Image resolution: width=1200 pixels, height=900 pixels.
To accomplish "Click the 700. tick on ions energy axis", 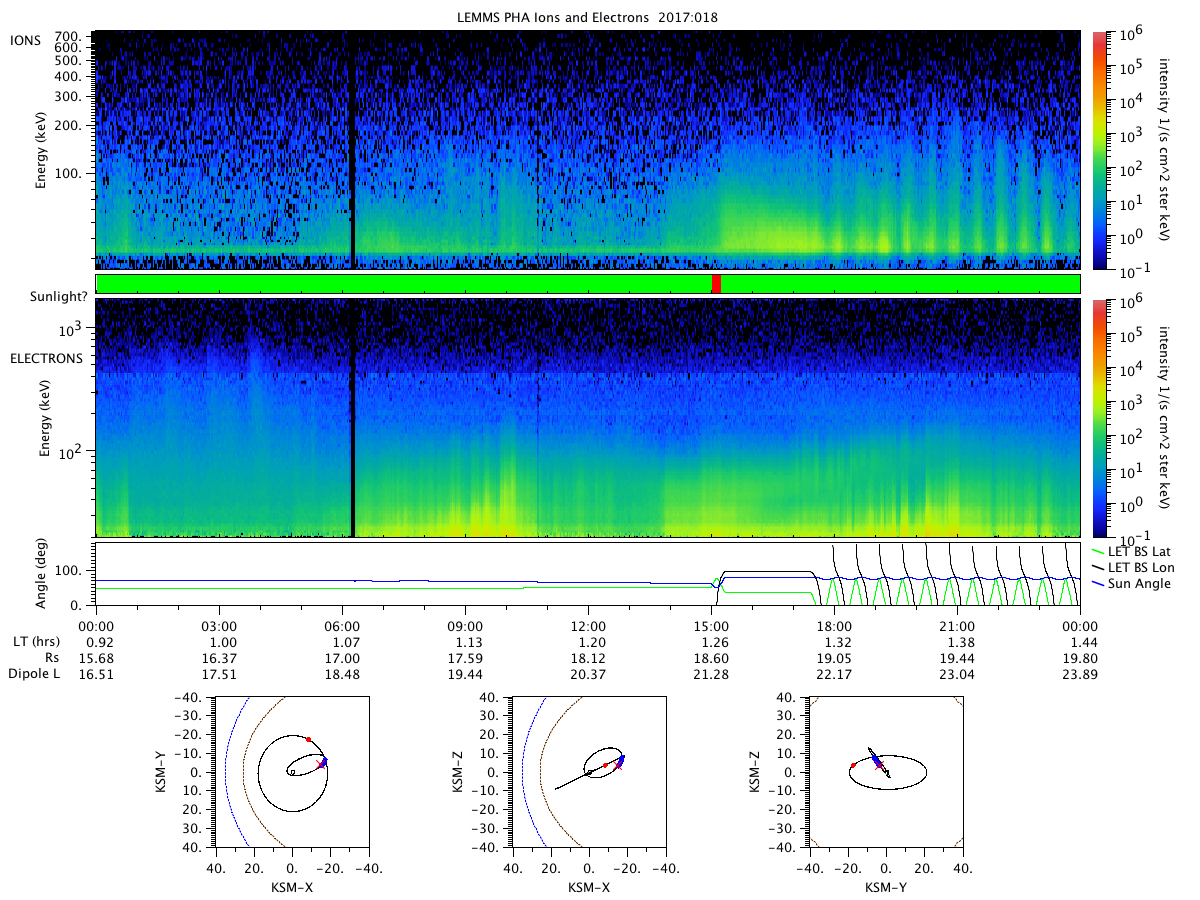I will (68, 35).
